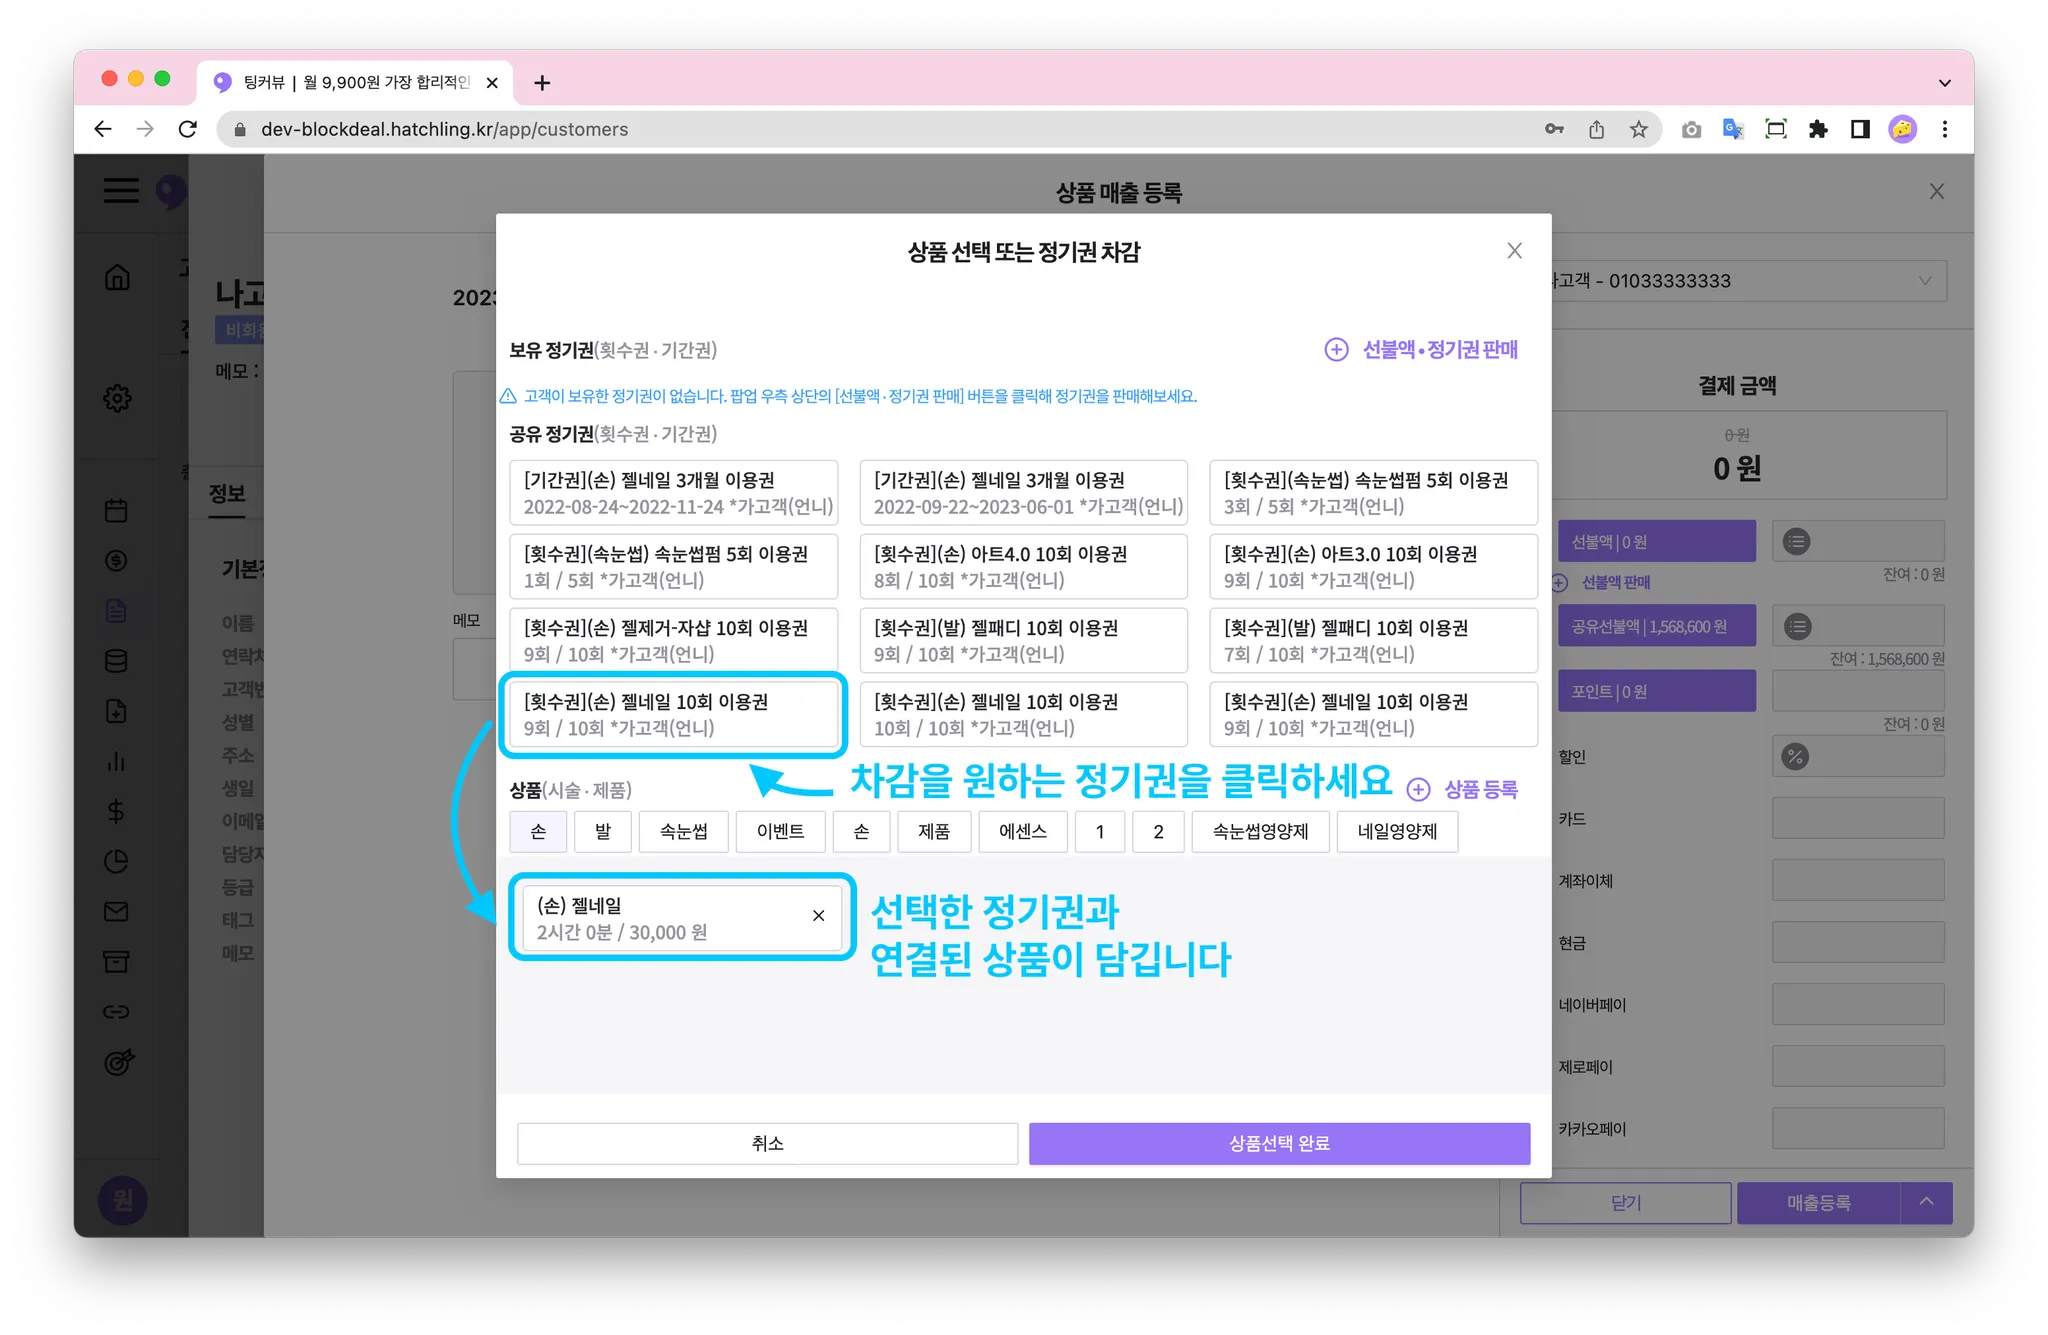Switch to 속눈썹 product category tab

click(x=684, y=832)
